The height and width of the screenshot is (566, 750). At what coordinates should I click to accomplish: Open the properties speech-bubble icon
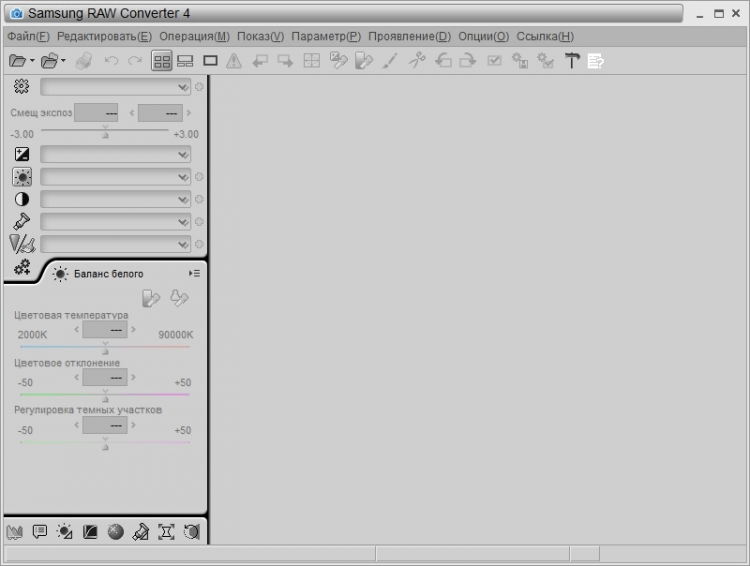pyautogui.click(x=40, y=532)
